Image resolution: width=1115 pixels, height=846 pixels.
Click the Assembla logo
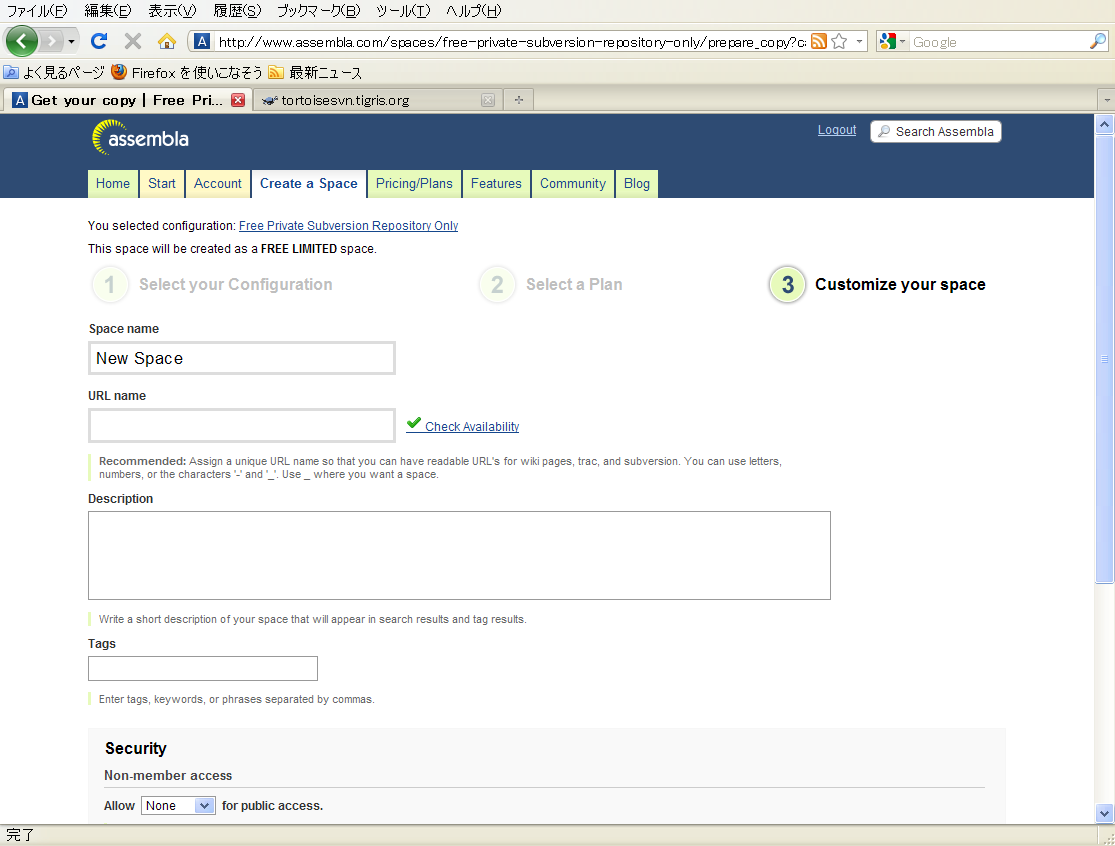(x=140, y=138)
